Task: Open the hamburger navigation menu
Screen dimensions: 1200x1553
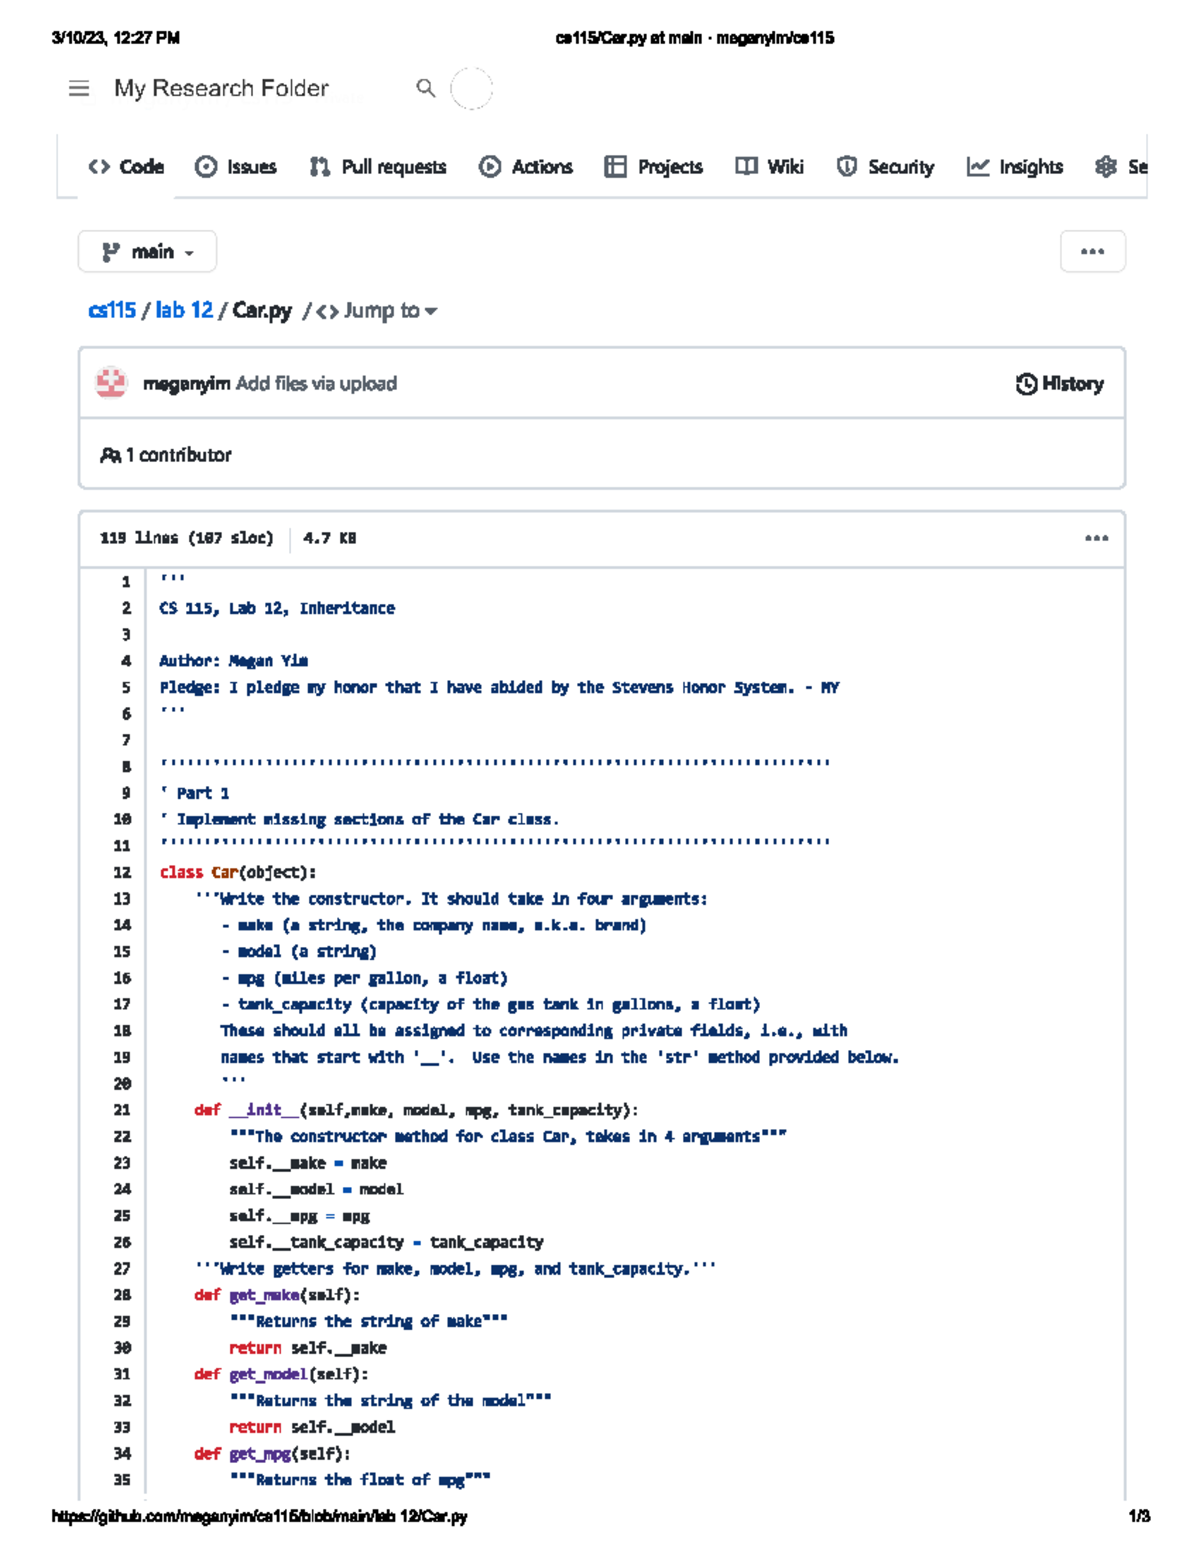Action: (79, 89)
